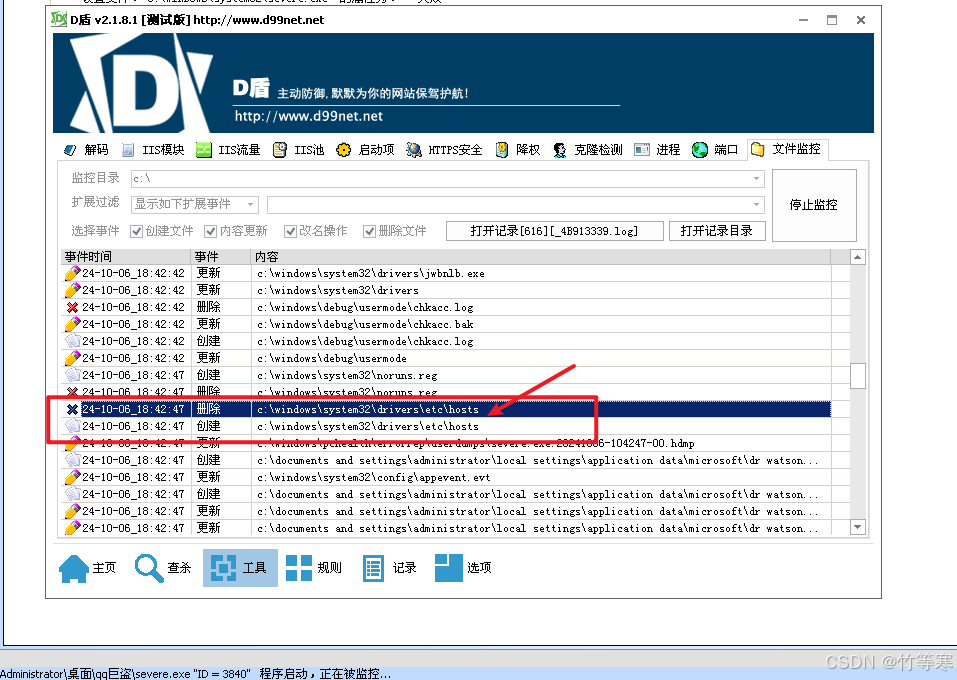This screenshot has height=680, width=957.
Task: Open the 显示如下扩展事件 dropdown
Action: point(250,204)
